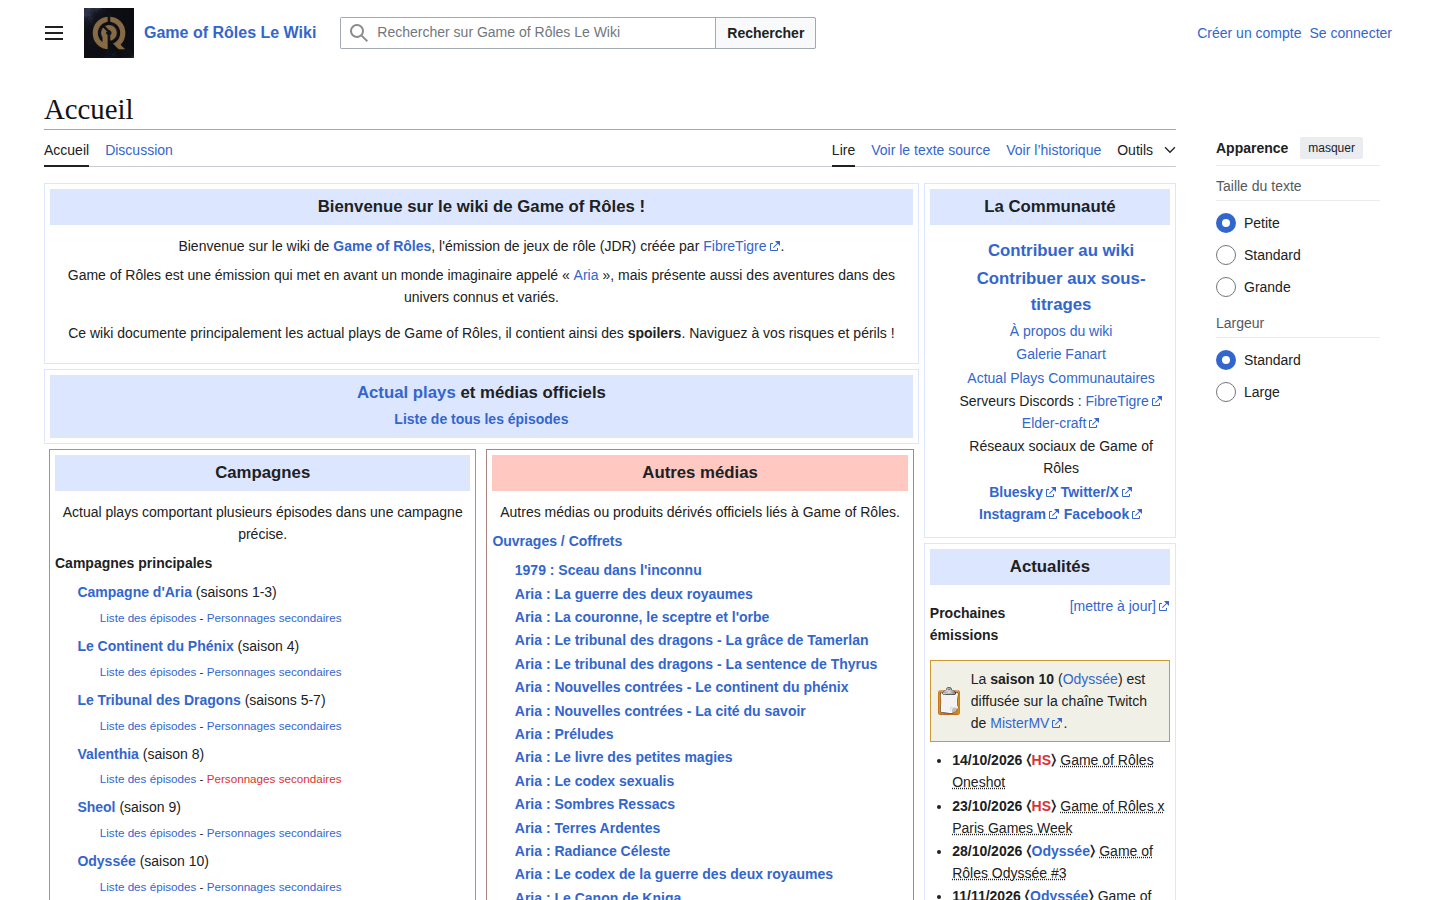Open Ouvrages / Coffrets link
The width and height of the screenshot is (1440, 900).
(x=557, y=541)
